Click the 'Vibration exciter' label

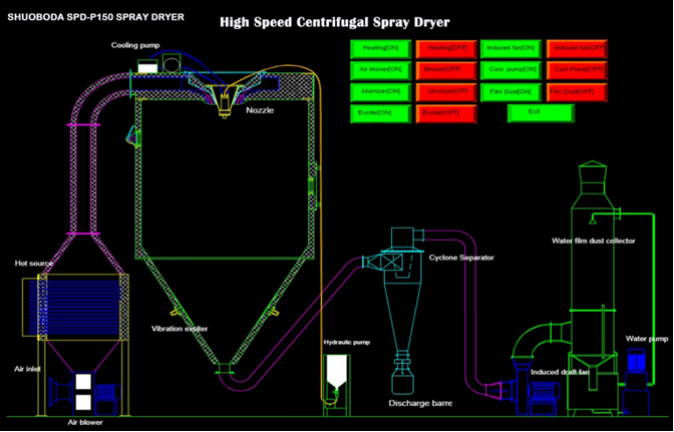click(179, 329)
